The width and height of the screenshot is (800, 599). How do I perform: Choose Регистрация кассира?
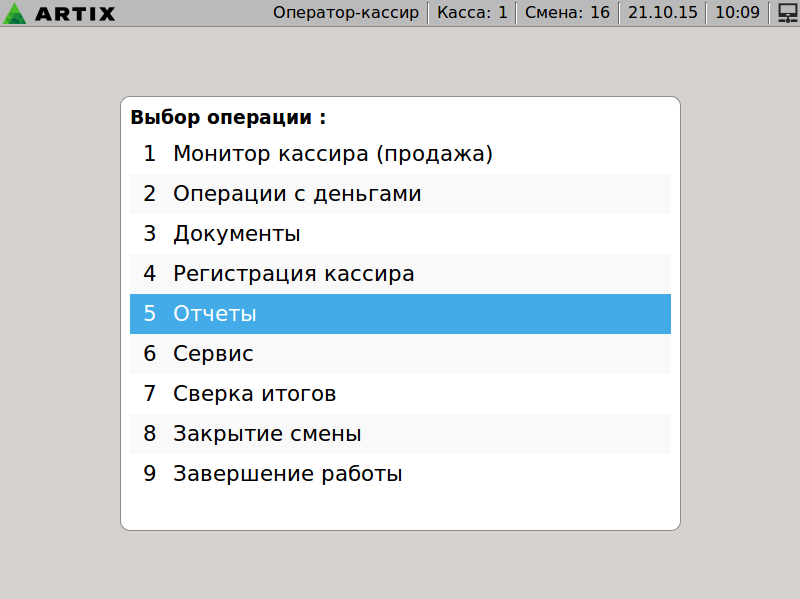click(x=293, y=274)
